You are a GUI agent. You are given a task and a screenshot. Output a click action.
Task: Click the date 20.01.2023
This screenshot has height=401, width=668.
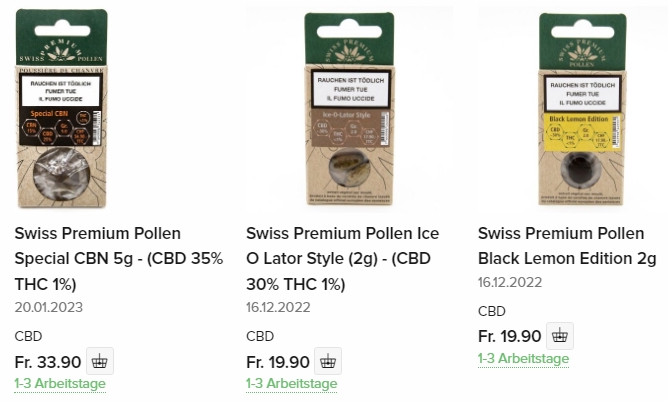(x=49, y=307)
